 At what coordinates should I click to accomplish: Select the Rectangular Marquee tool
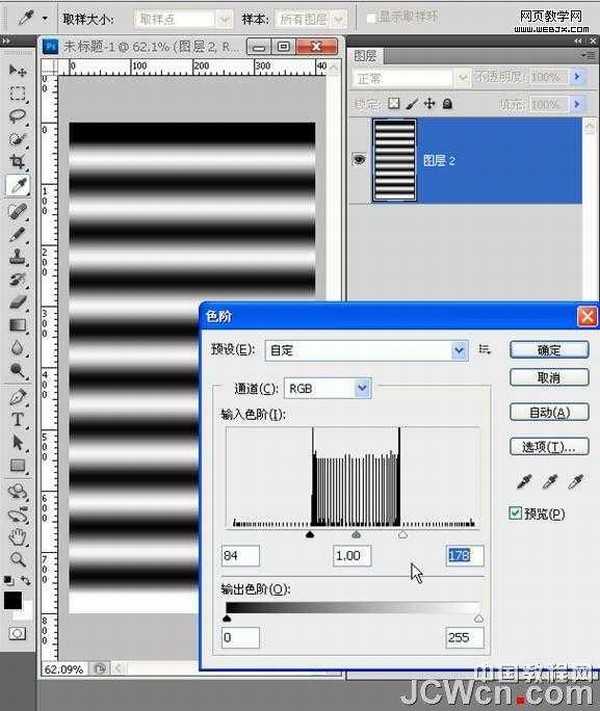(18, 94)
